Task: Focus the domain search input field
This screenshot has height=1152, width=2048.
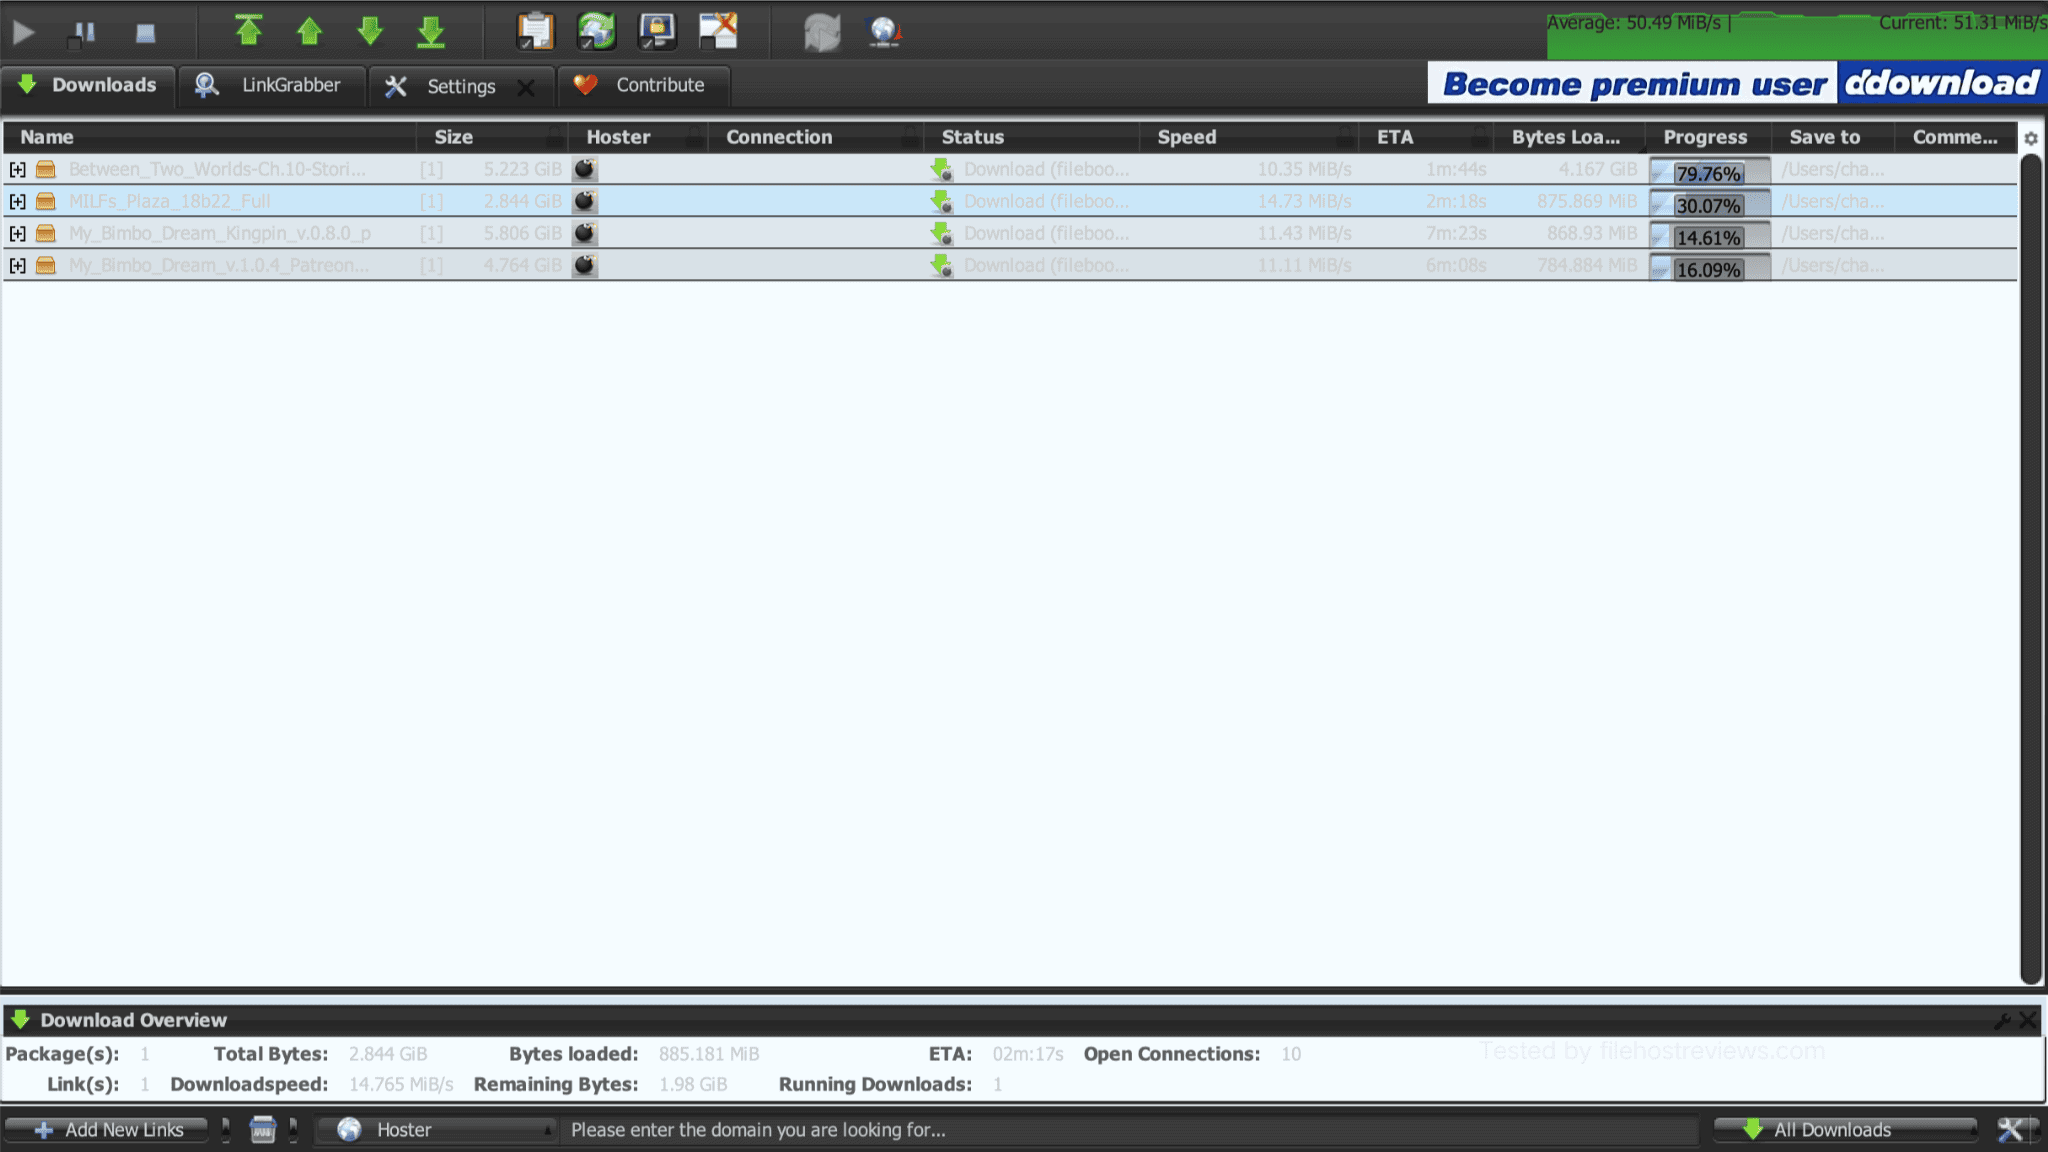Action: [1130, 1130]
